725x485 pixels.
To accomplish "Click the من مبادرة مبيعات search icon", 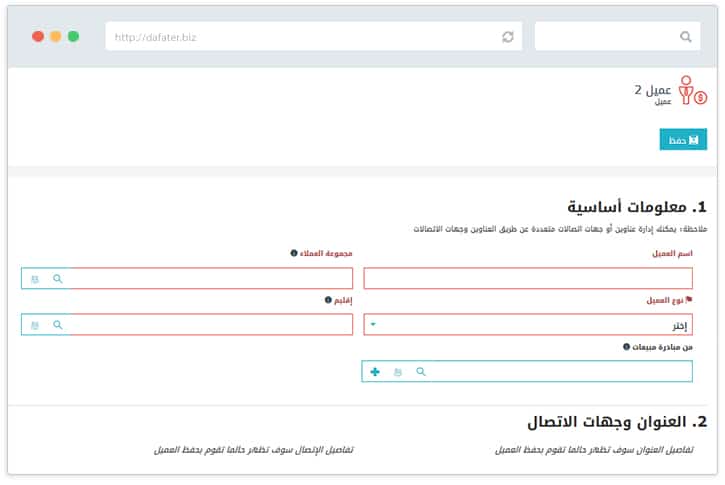I will point(420,372).
